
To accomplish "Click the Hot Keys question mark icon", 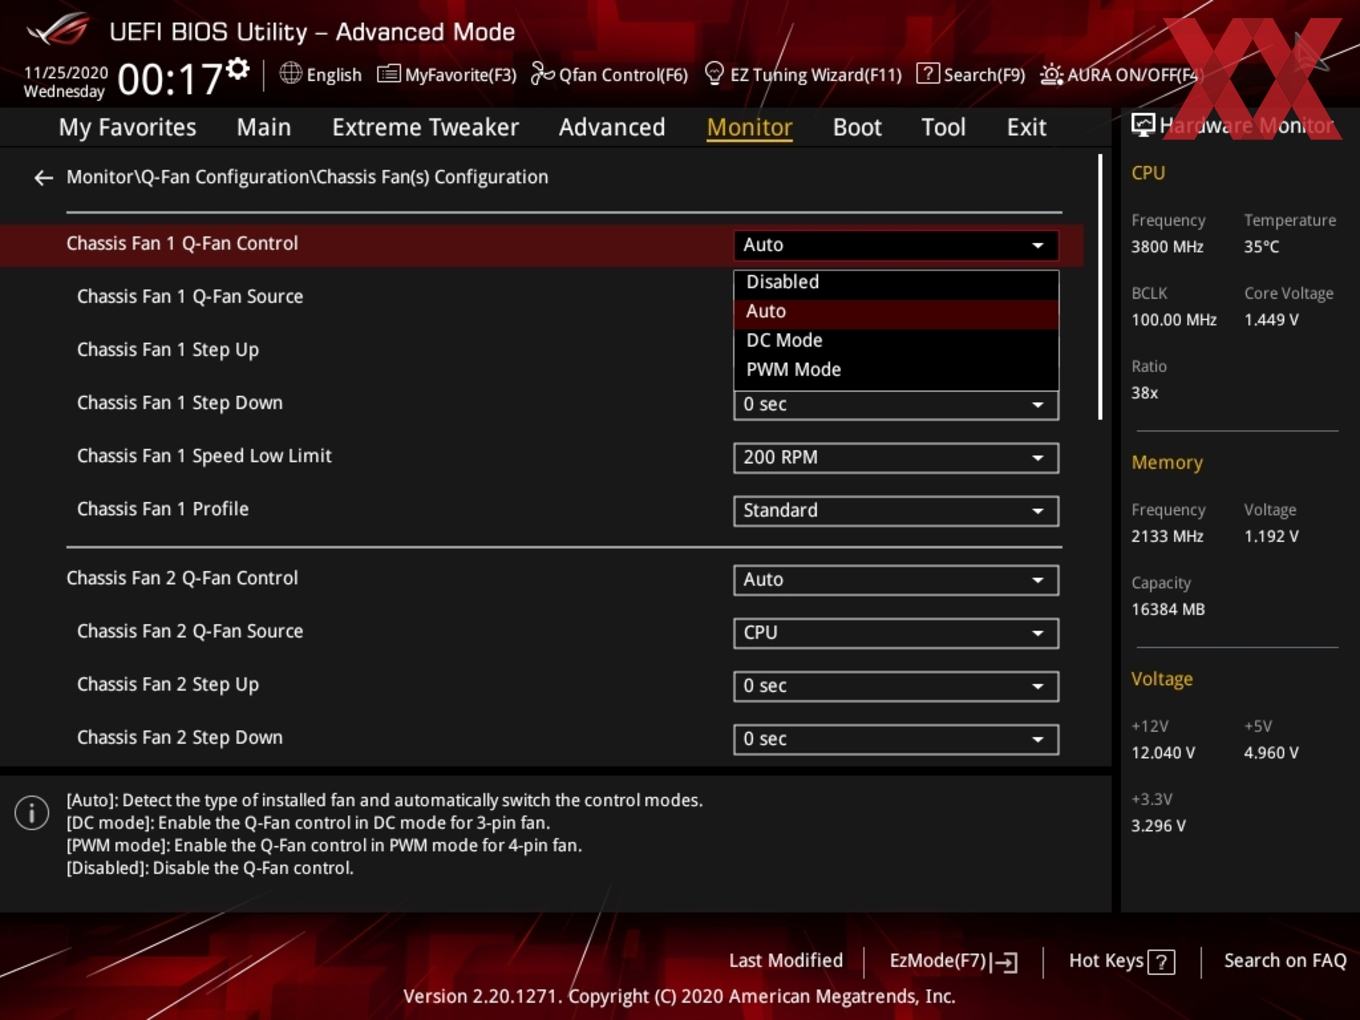I will 1161,962.
